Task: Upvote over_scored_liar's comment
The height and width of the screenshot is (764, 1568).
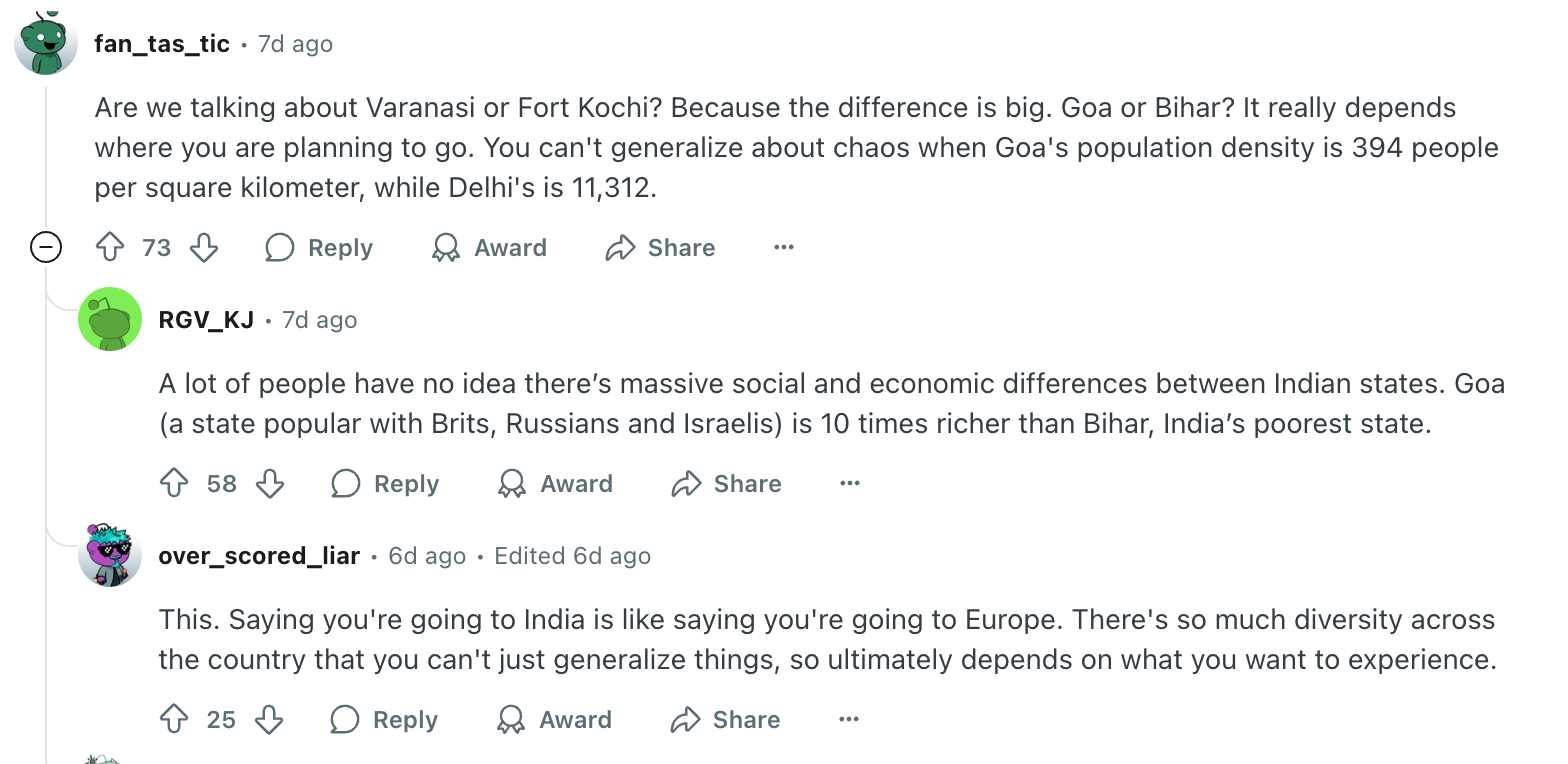Action: [x=175, y=720]
